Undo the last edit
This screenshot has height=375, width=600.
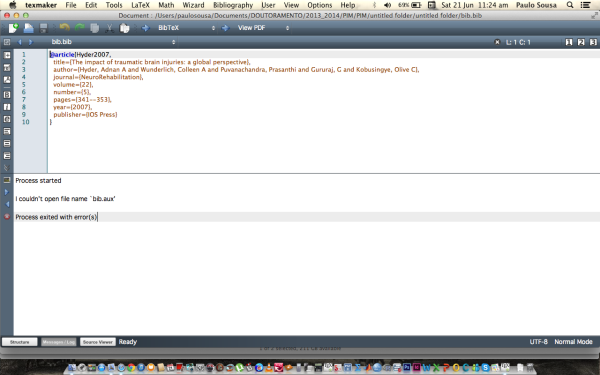(x=65, y=28)
